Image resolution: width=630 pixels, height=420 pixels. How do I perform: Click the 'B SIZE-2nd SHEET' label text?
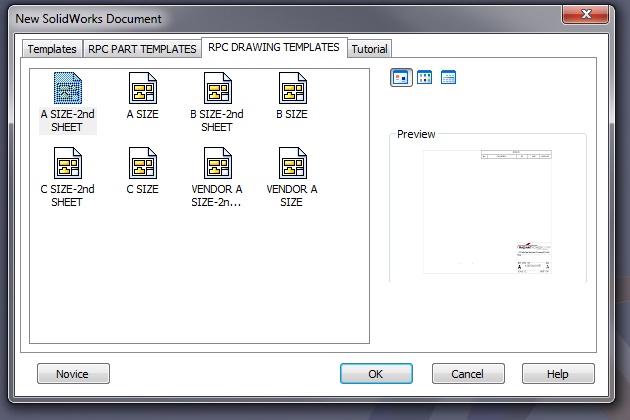pos(217,121)
